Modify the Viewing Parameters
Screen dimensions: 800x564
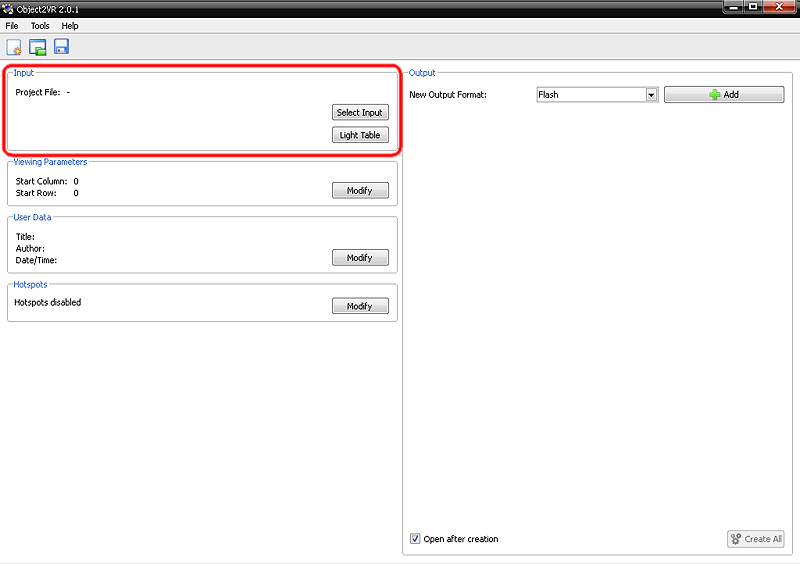(360, 190)
